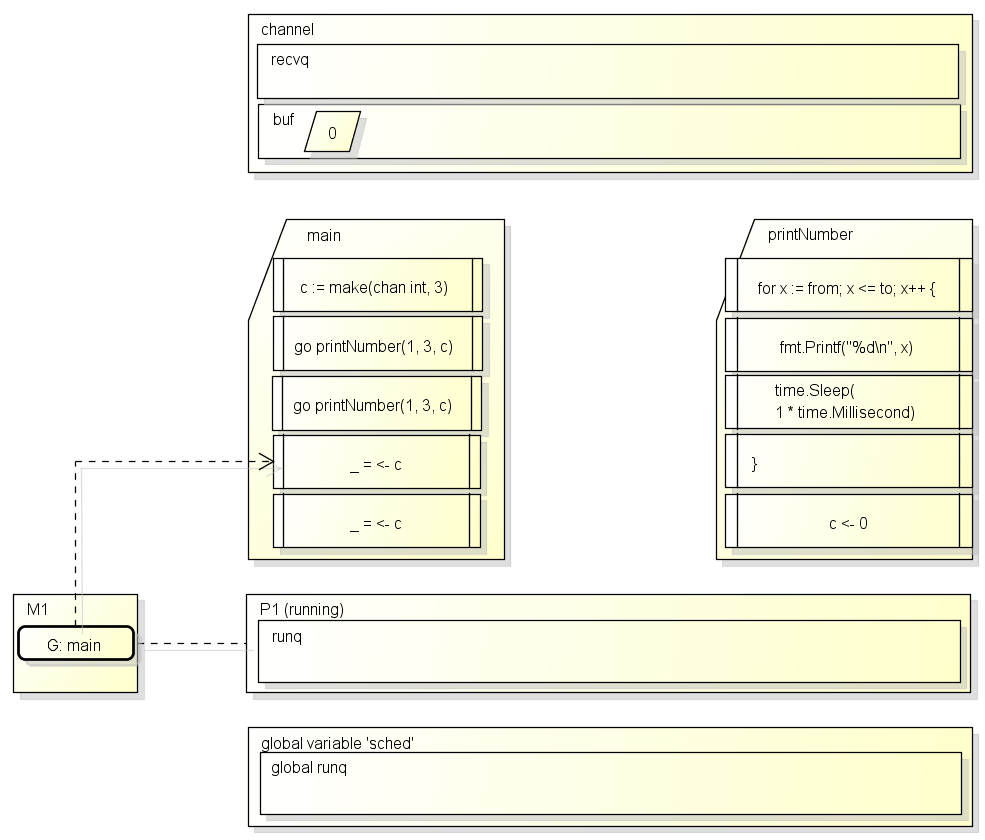Select the closing brace block

[848, 461]
